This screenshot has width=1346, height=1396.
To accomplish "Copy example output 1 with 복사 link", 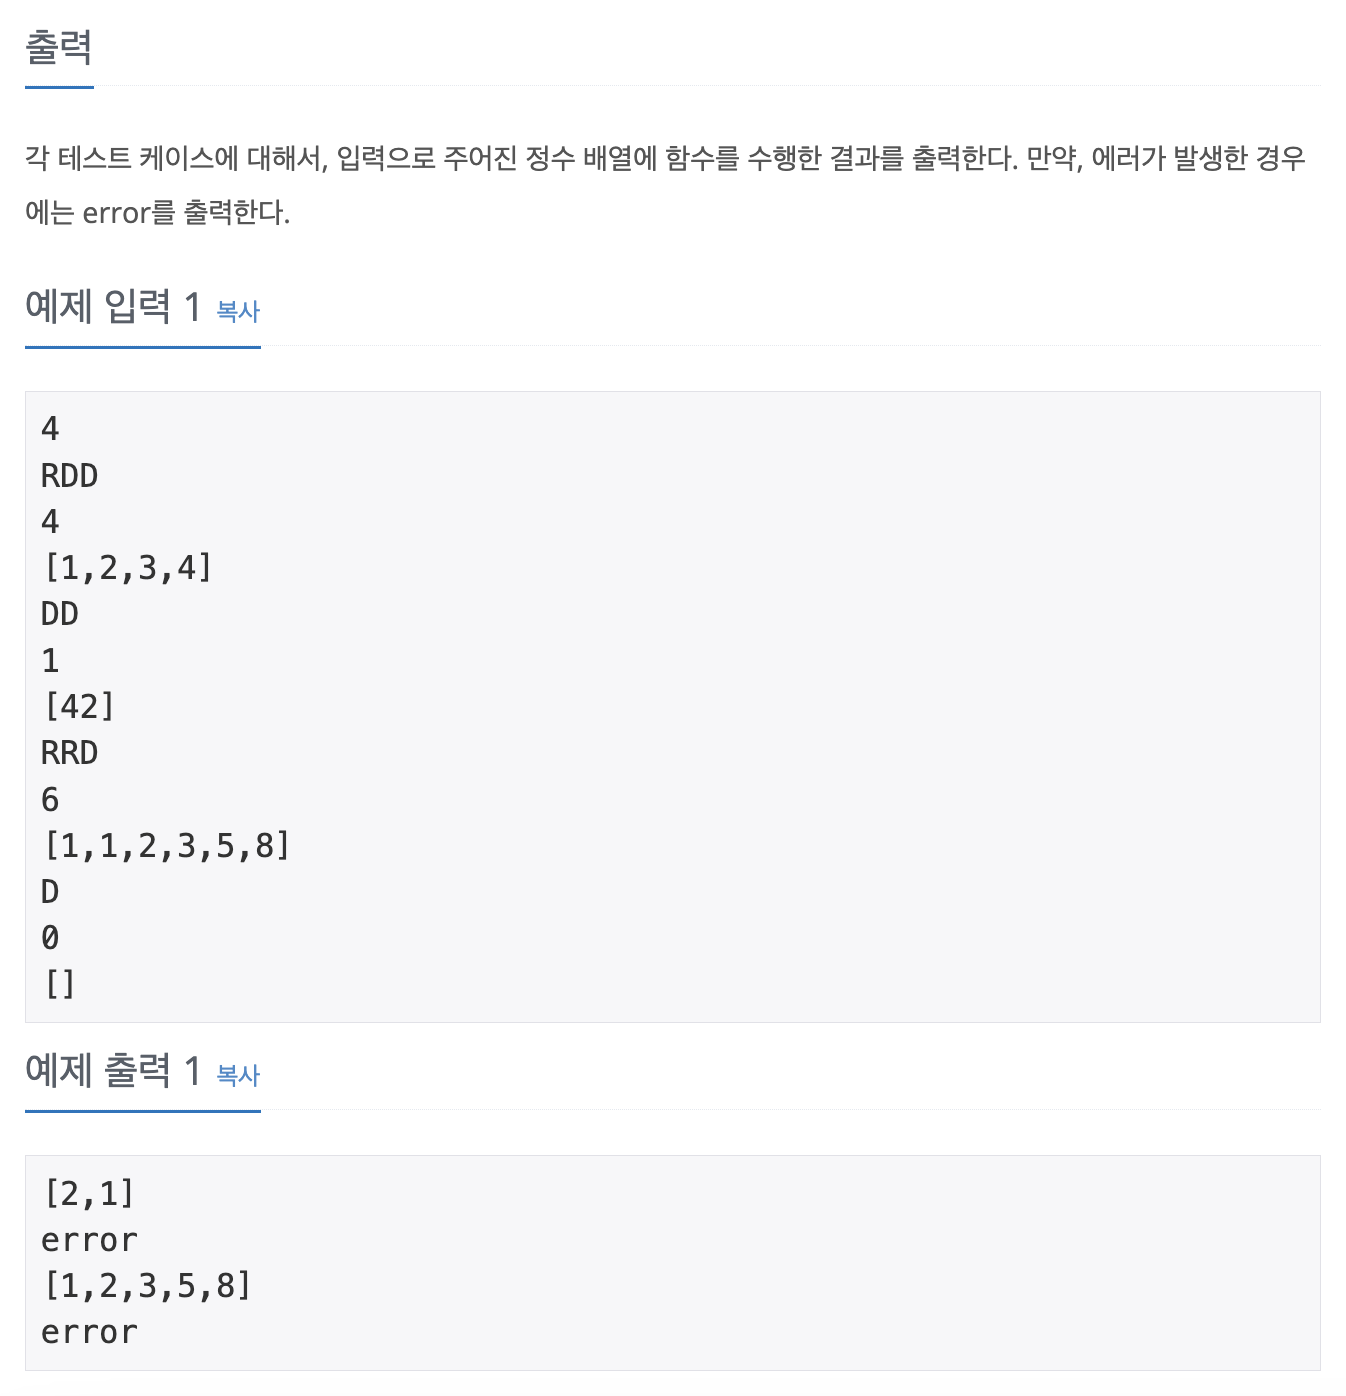I will (238, 1075).
